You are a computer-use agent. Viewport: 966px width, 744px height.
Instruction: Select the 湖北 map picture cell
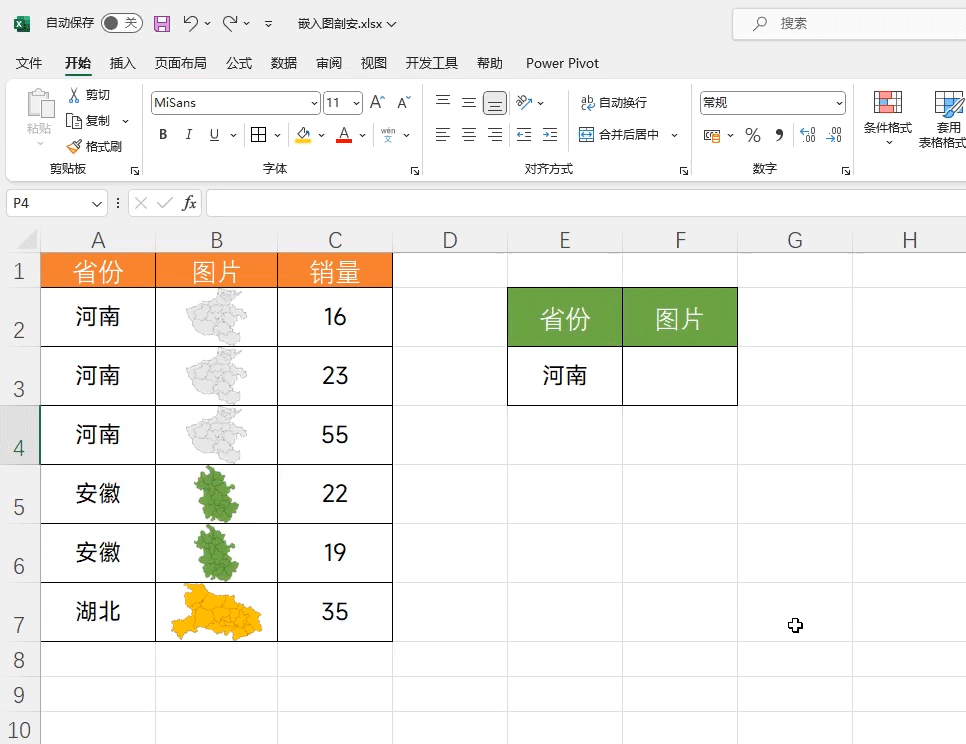tap(216, 612)
